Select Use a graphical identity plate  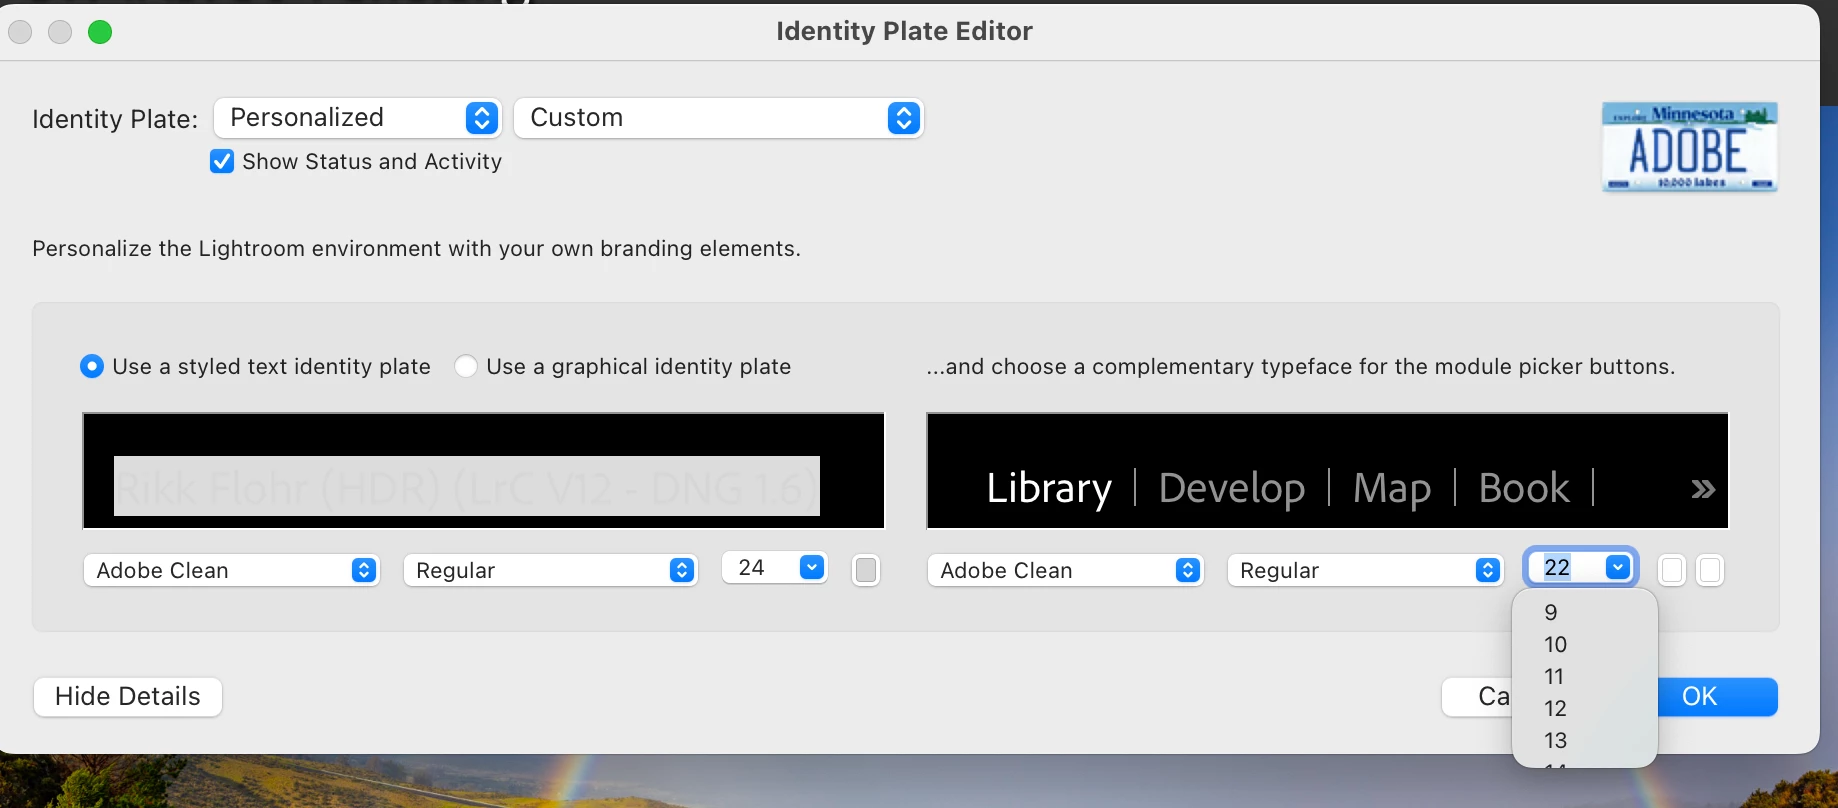[x=465, y=366]
